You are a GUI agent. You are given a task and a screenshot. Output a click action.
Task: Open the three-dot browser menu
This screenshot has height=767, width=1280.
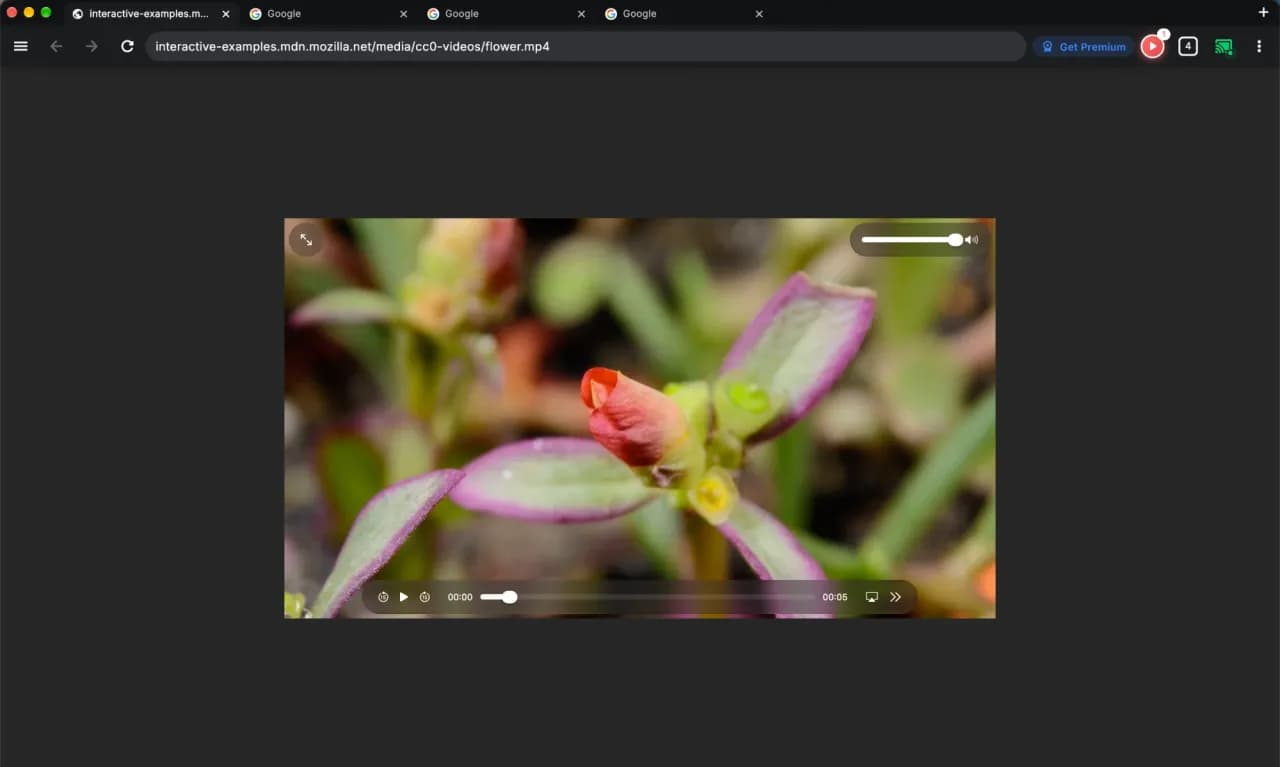pos(1259,46)
